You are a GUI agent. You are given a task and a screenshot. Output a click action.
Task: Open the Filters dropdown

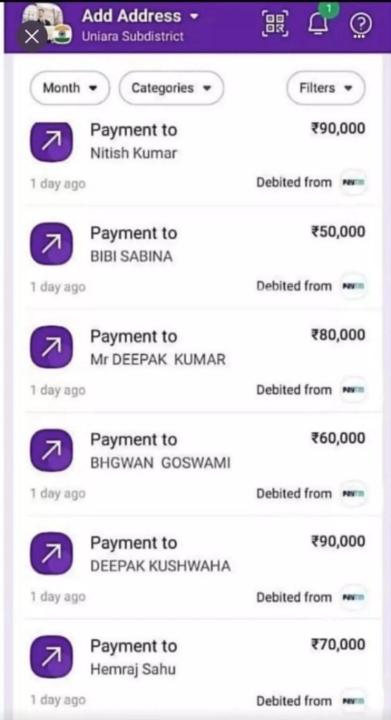[326, 88]
